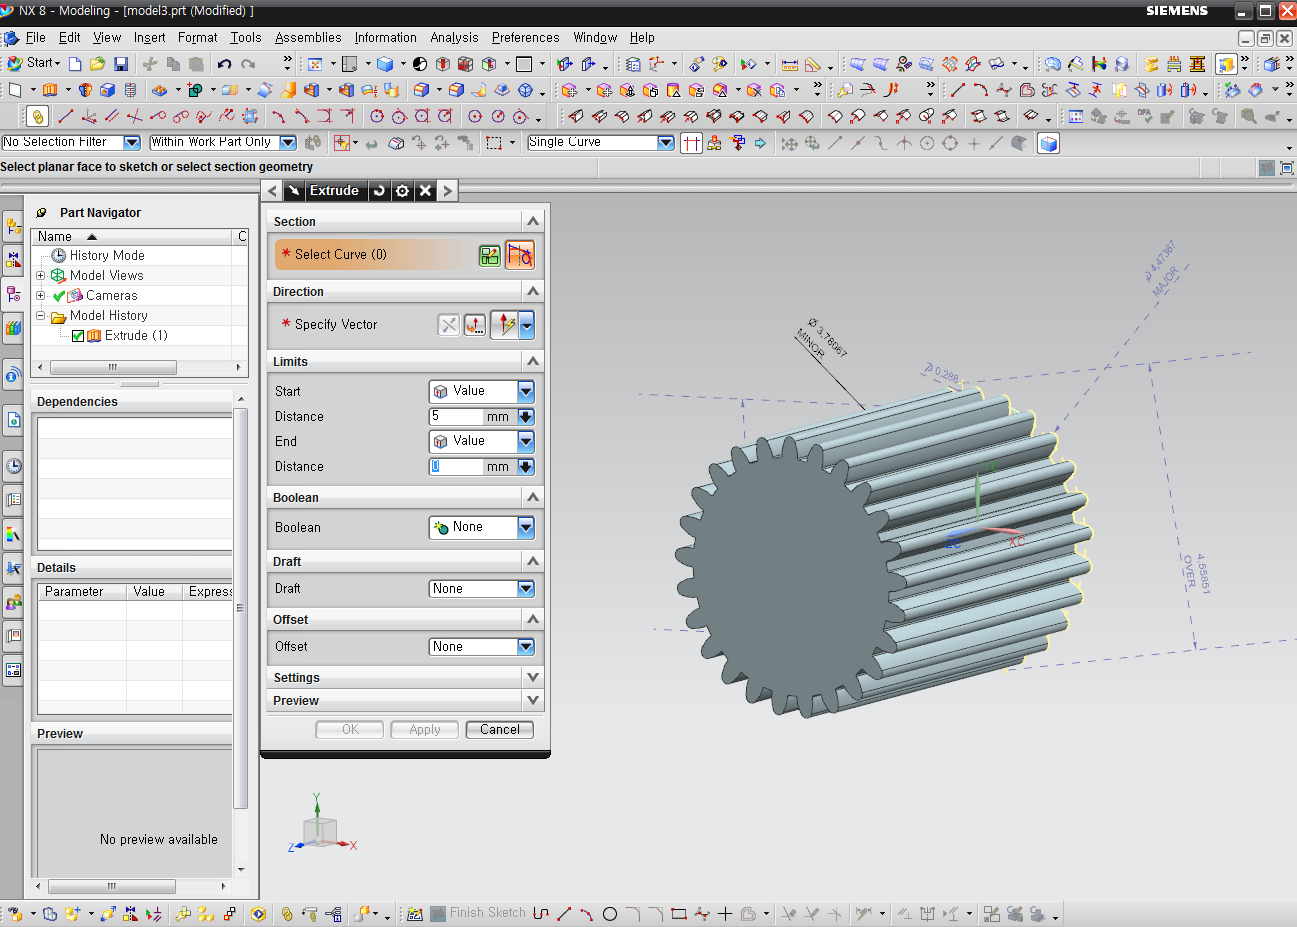Open the Offset None dropdown
1297x927 pixels.
coord(526,647)
